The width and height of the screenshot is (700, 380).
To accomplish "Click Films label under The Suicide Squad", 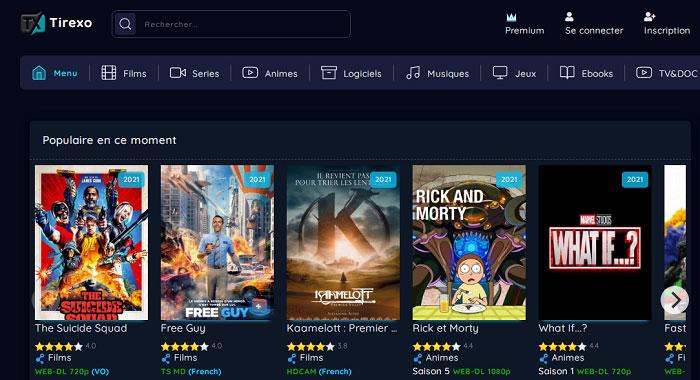I will (59, 358).
